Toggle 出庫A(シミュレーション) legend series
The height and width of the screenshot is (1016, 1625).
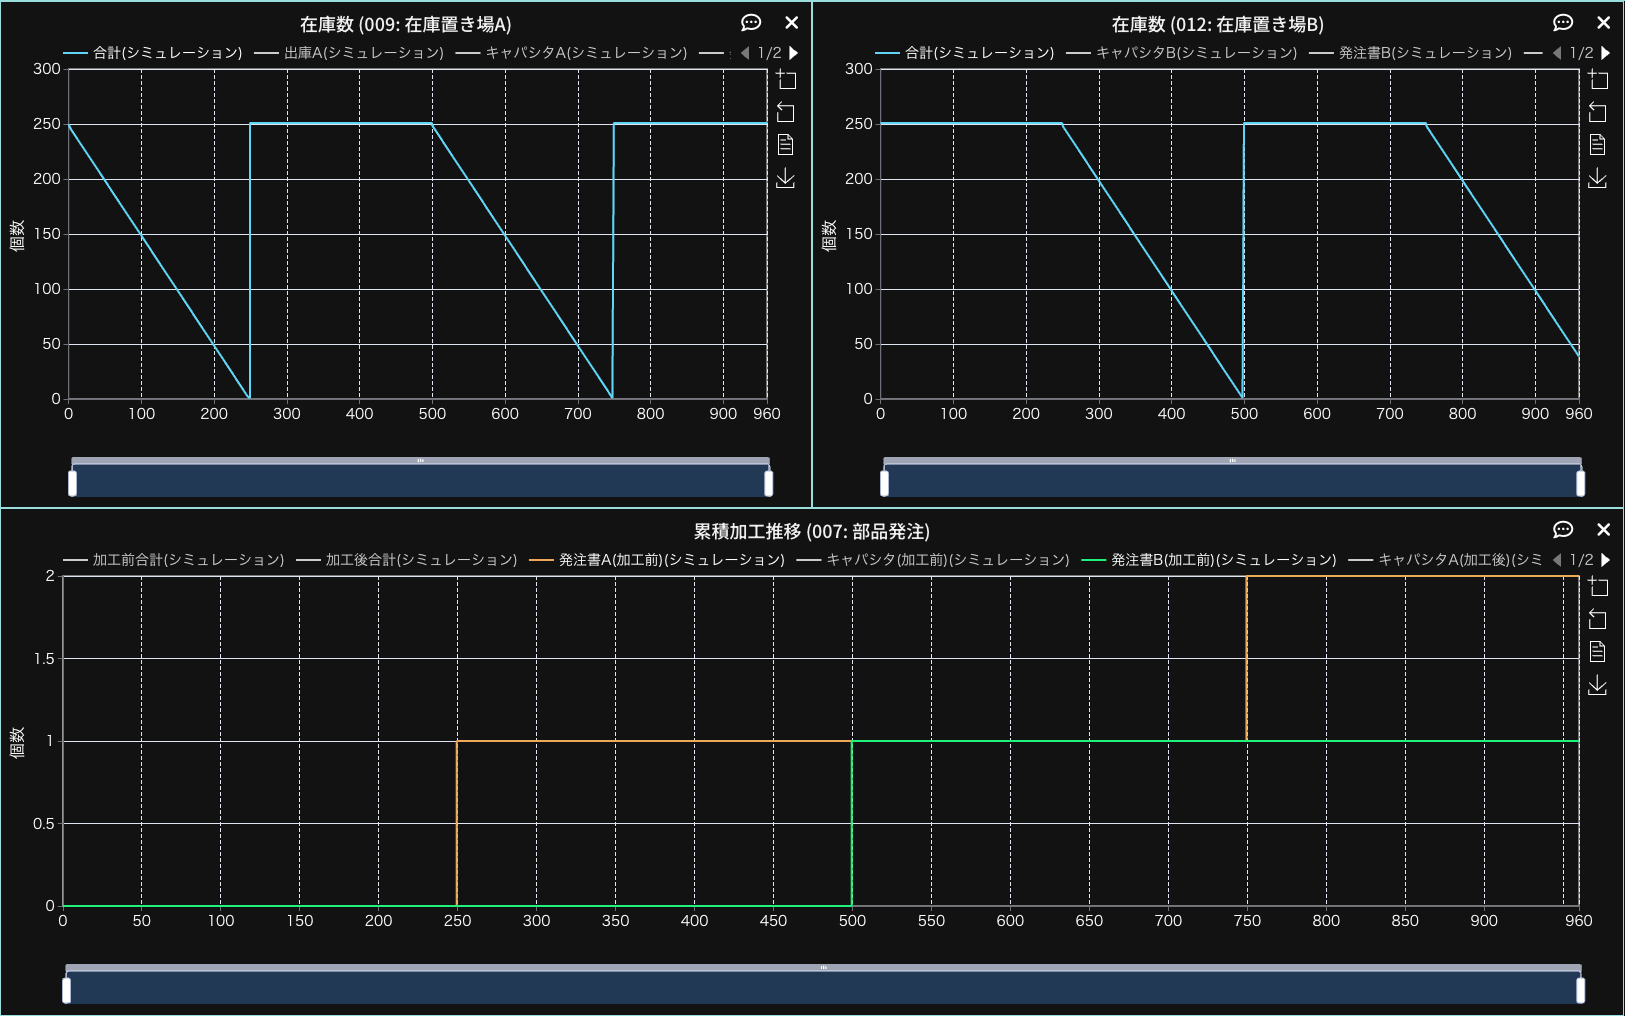point(349,53)
